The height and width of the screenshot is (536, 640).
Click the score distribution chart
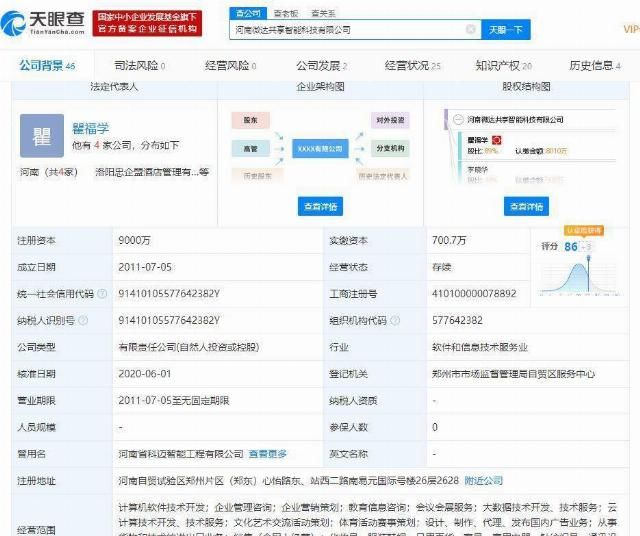(580, 278)
